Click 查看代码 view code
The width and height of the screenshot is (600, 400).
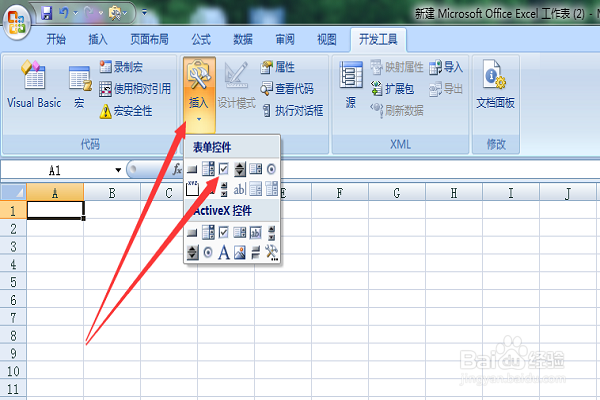pos(287,89)
